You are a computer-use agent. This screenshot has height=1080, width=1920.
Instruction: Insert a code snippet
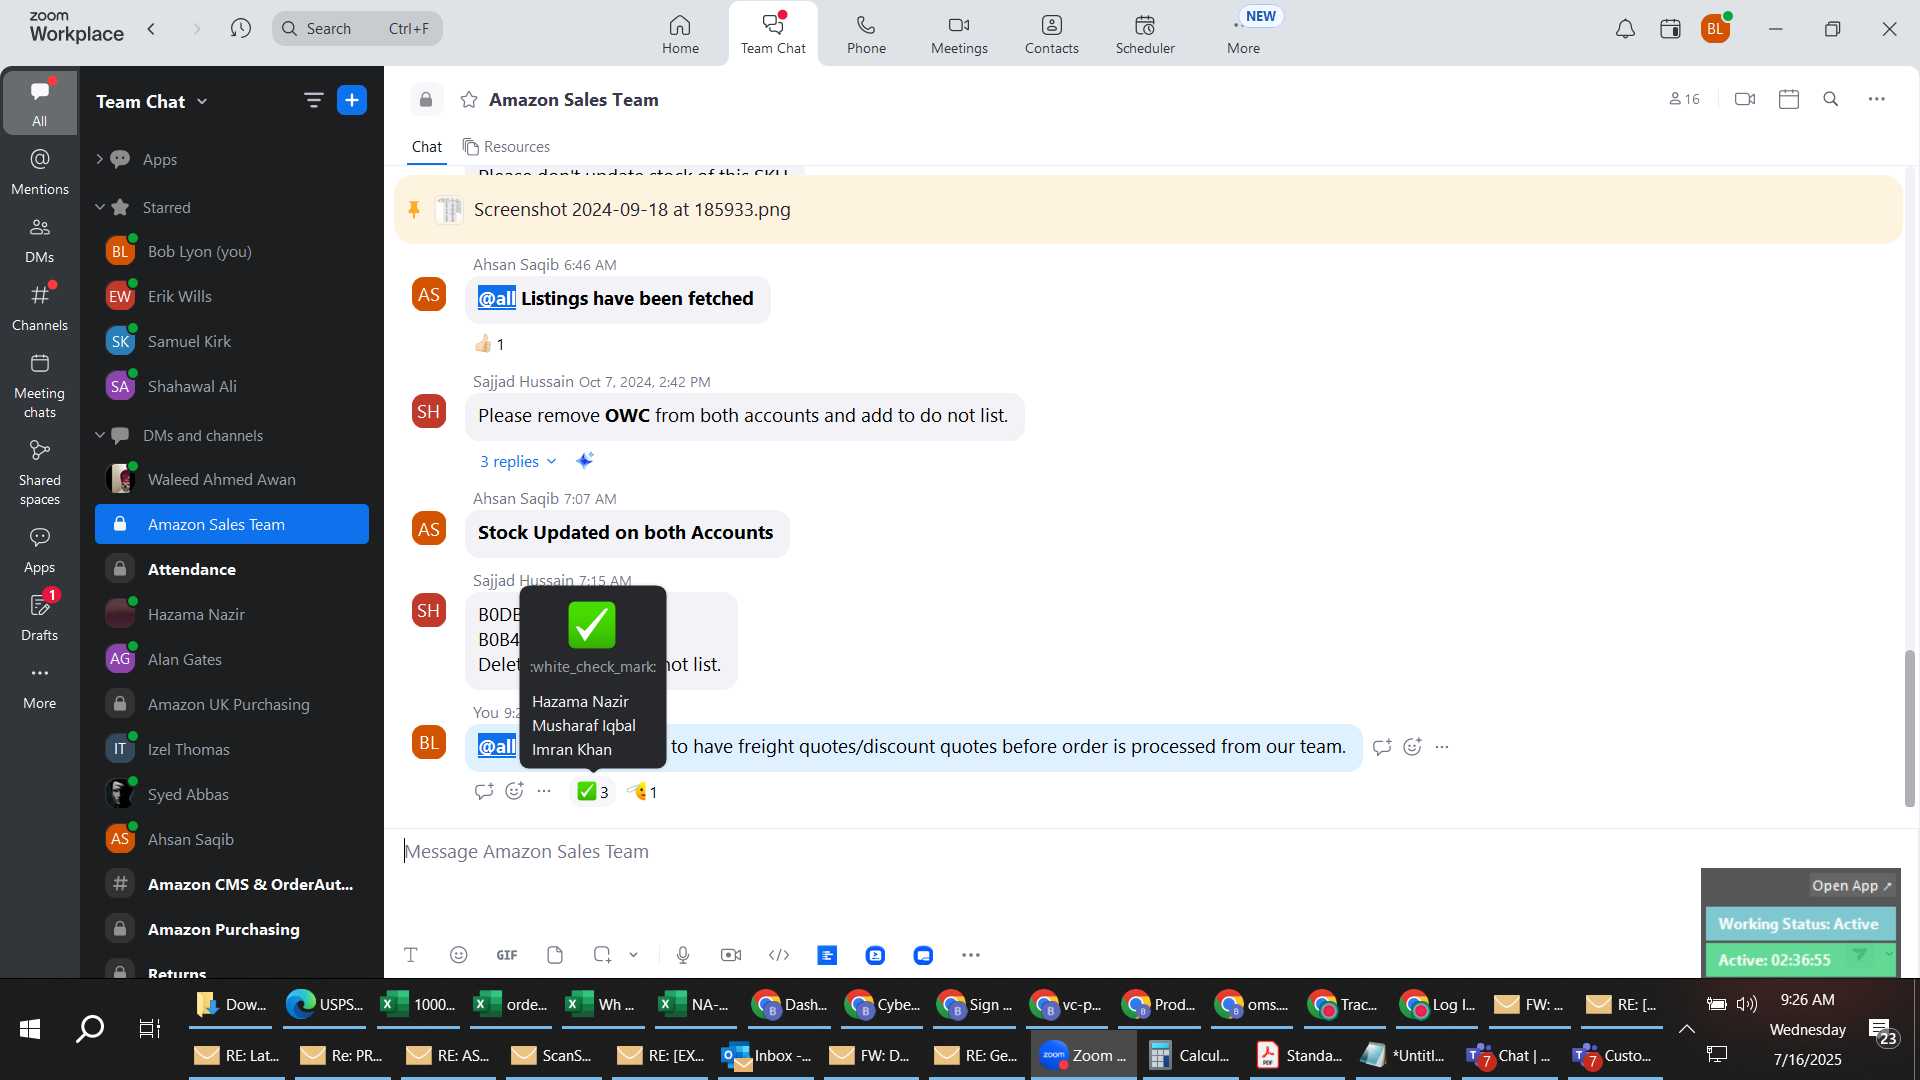click(779, 955)
